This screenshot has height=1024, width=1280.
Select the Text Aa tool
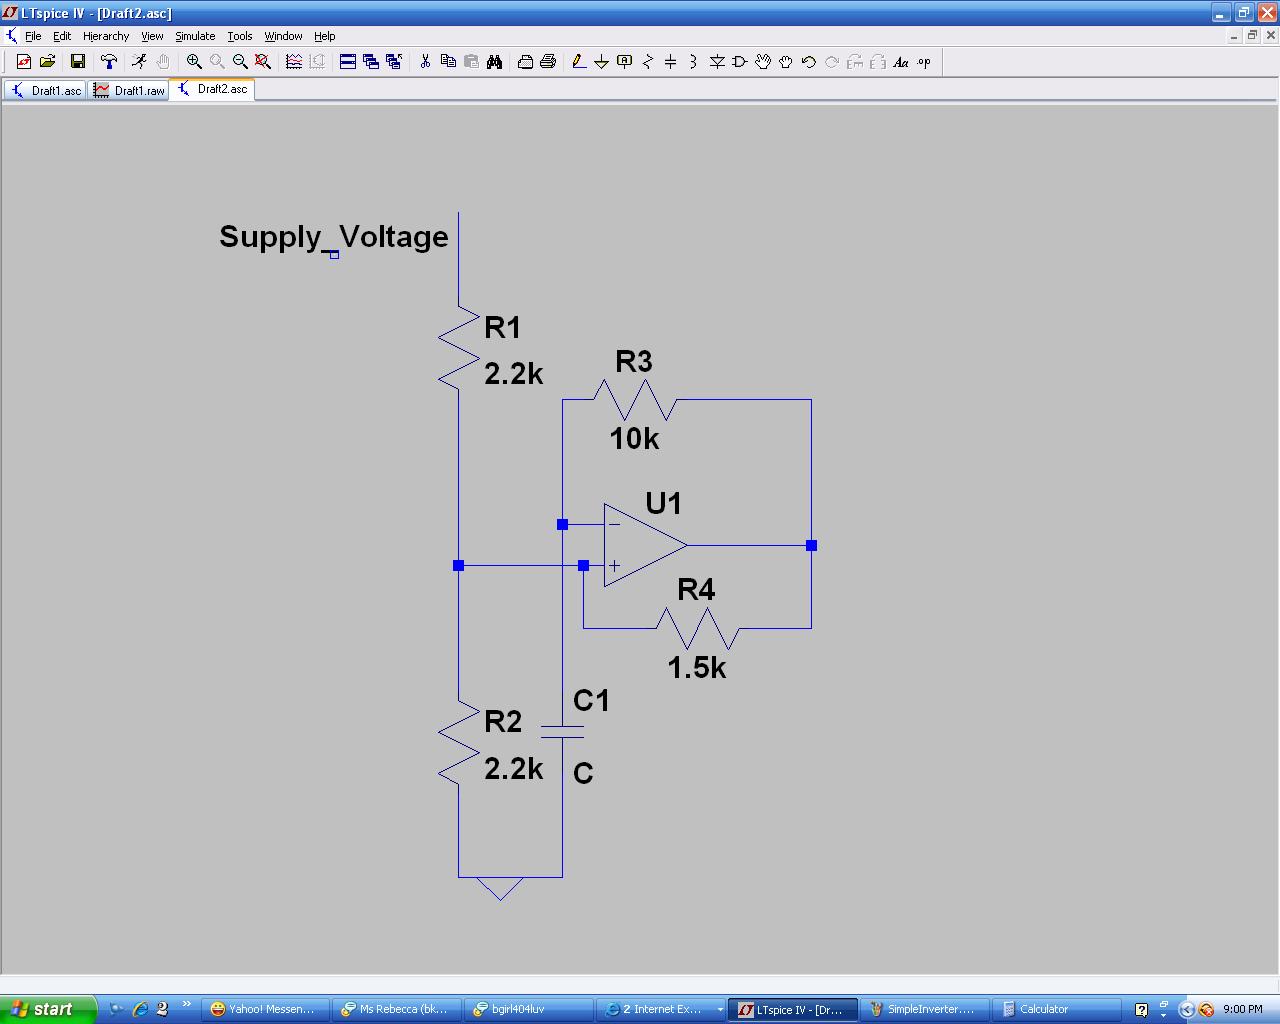click(901, 62)
